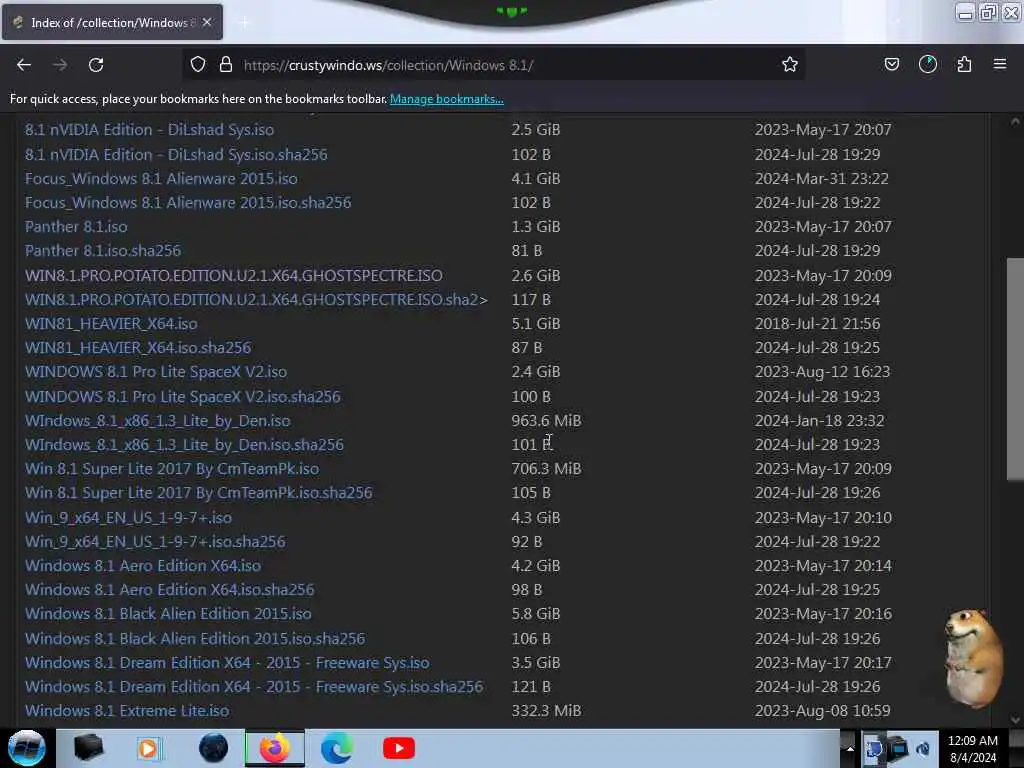Screen dimensions: 1024x768
Task: Select the 2018-Jul-21 21:56 date text
Action: tap(817, 324)
